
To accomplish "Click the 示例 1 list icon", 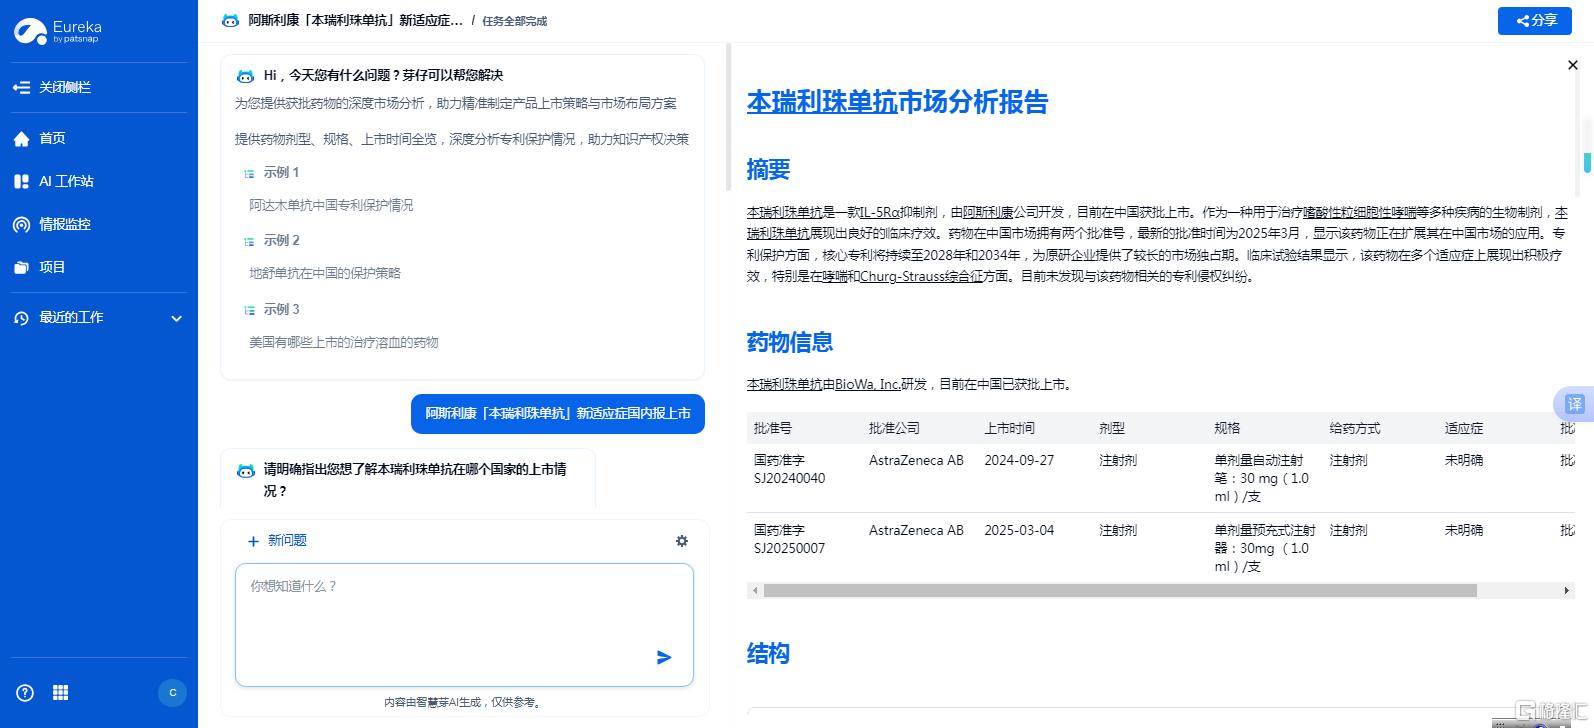I will tap(249, 173).
